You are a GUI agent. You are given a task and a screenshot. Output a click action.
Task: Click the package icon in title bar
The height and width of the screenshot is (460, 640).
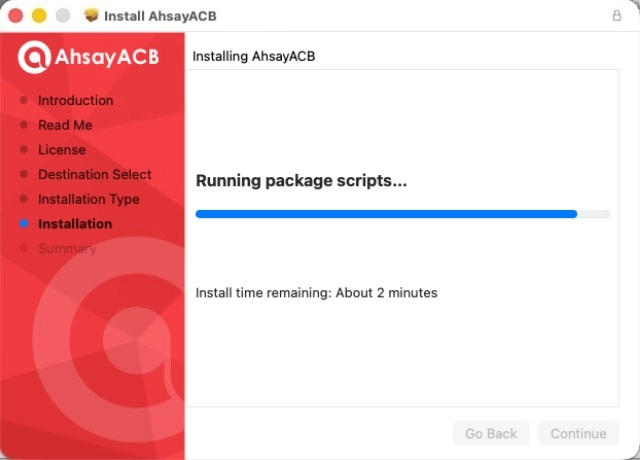pyautogui.click(x=92, y=16)
